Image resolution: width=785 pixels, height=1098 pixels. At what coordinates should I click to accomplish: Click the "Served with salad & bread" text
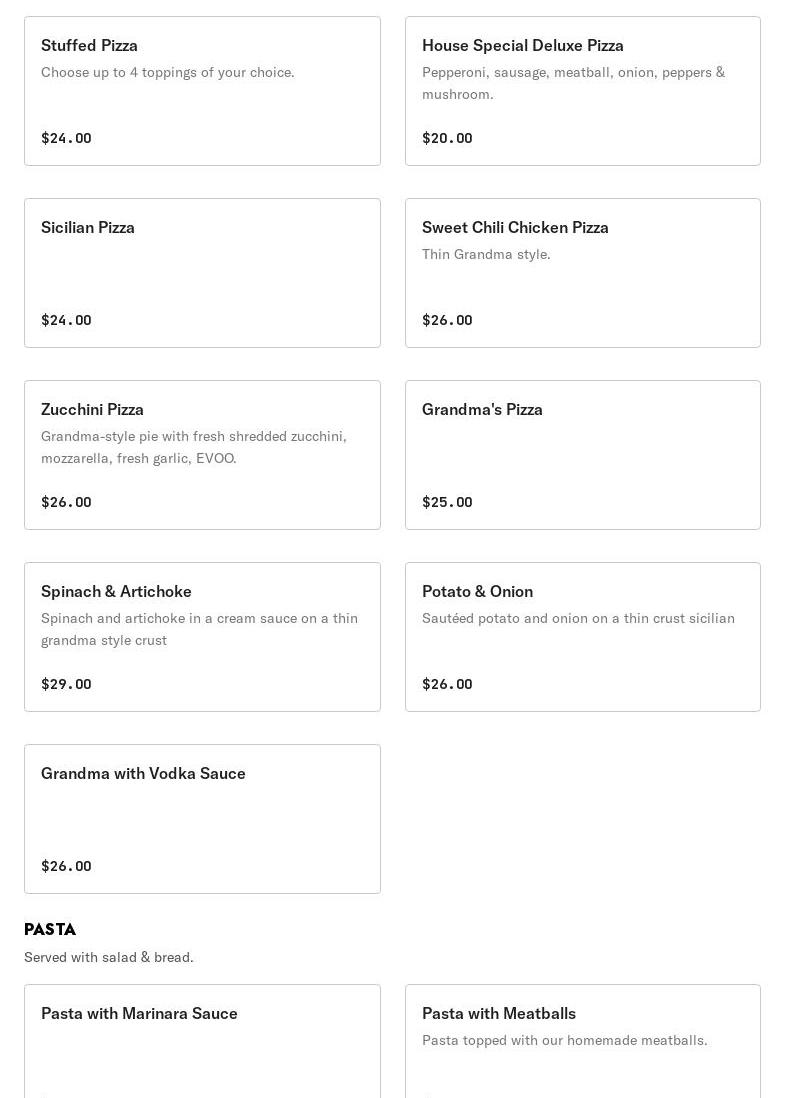pos(109,957)
